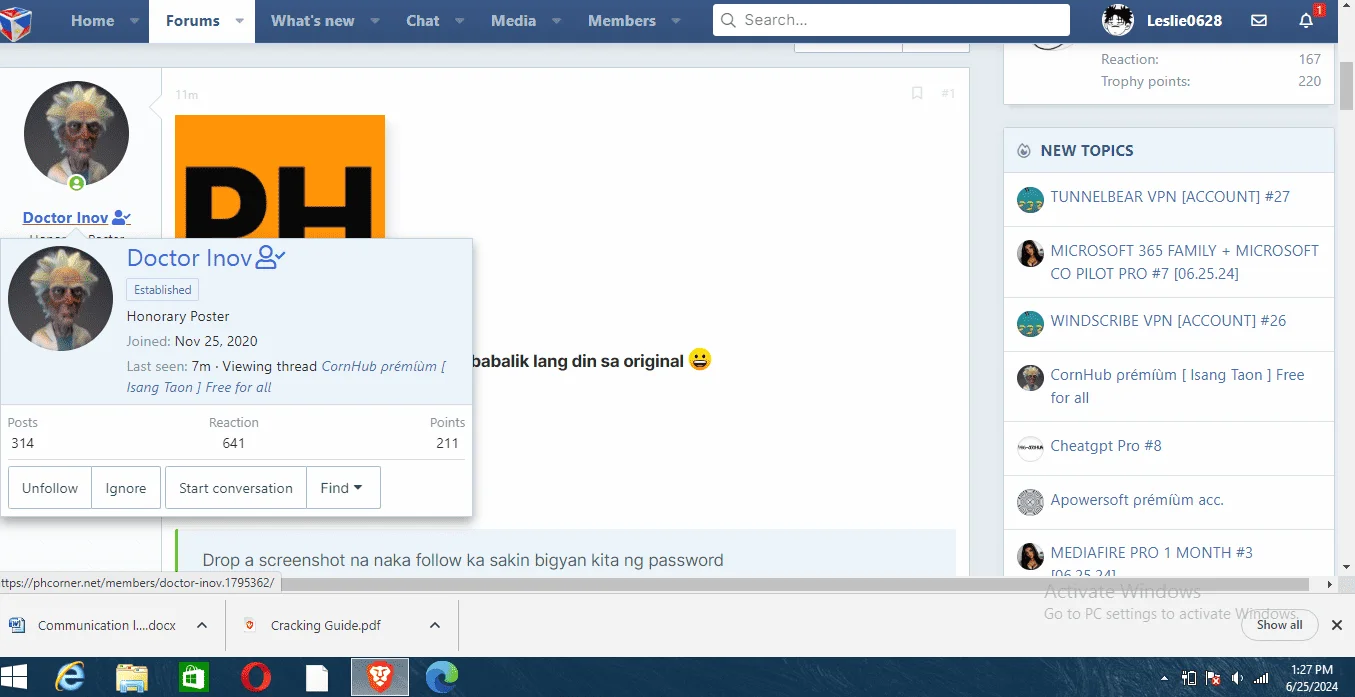Switch to Brave browser in the taskbar
1355x697 pixels.
pyautogui.click(x=380, y=678)
